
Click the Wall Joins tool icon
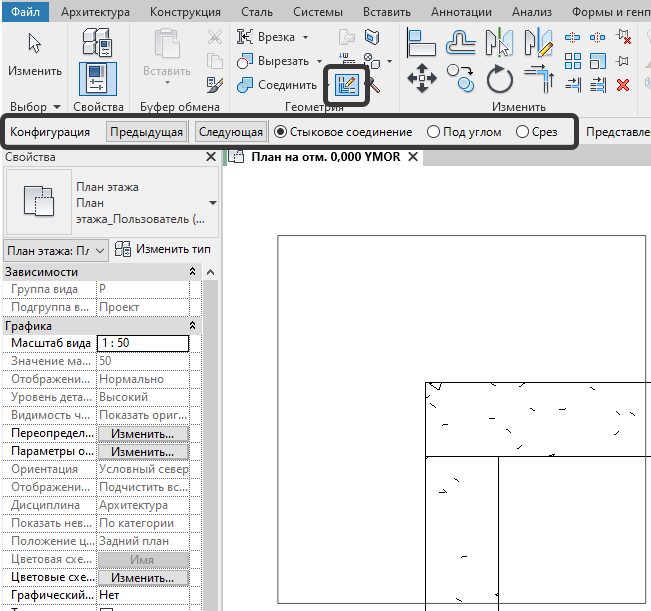347,85
